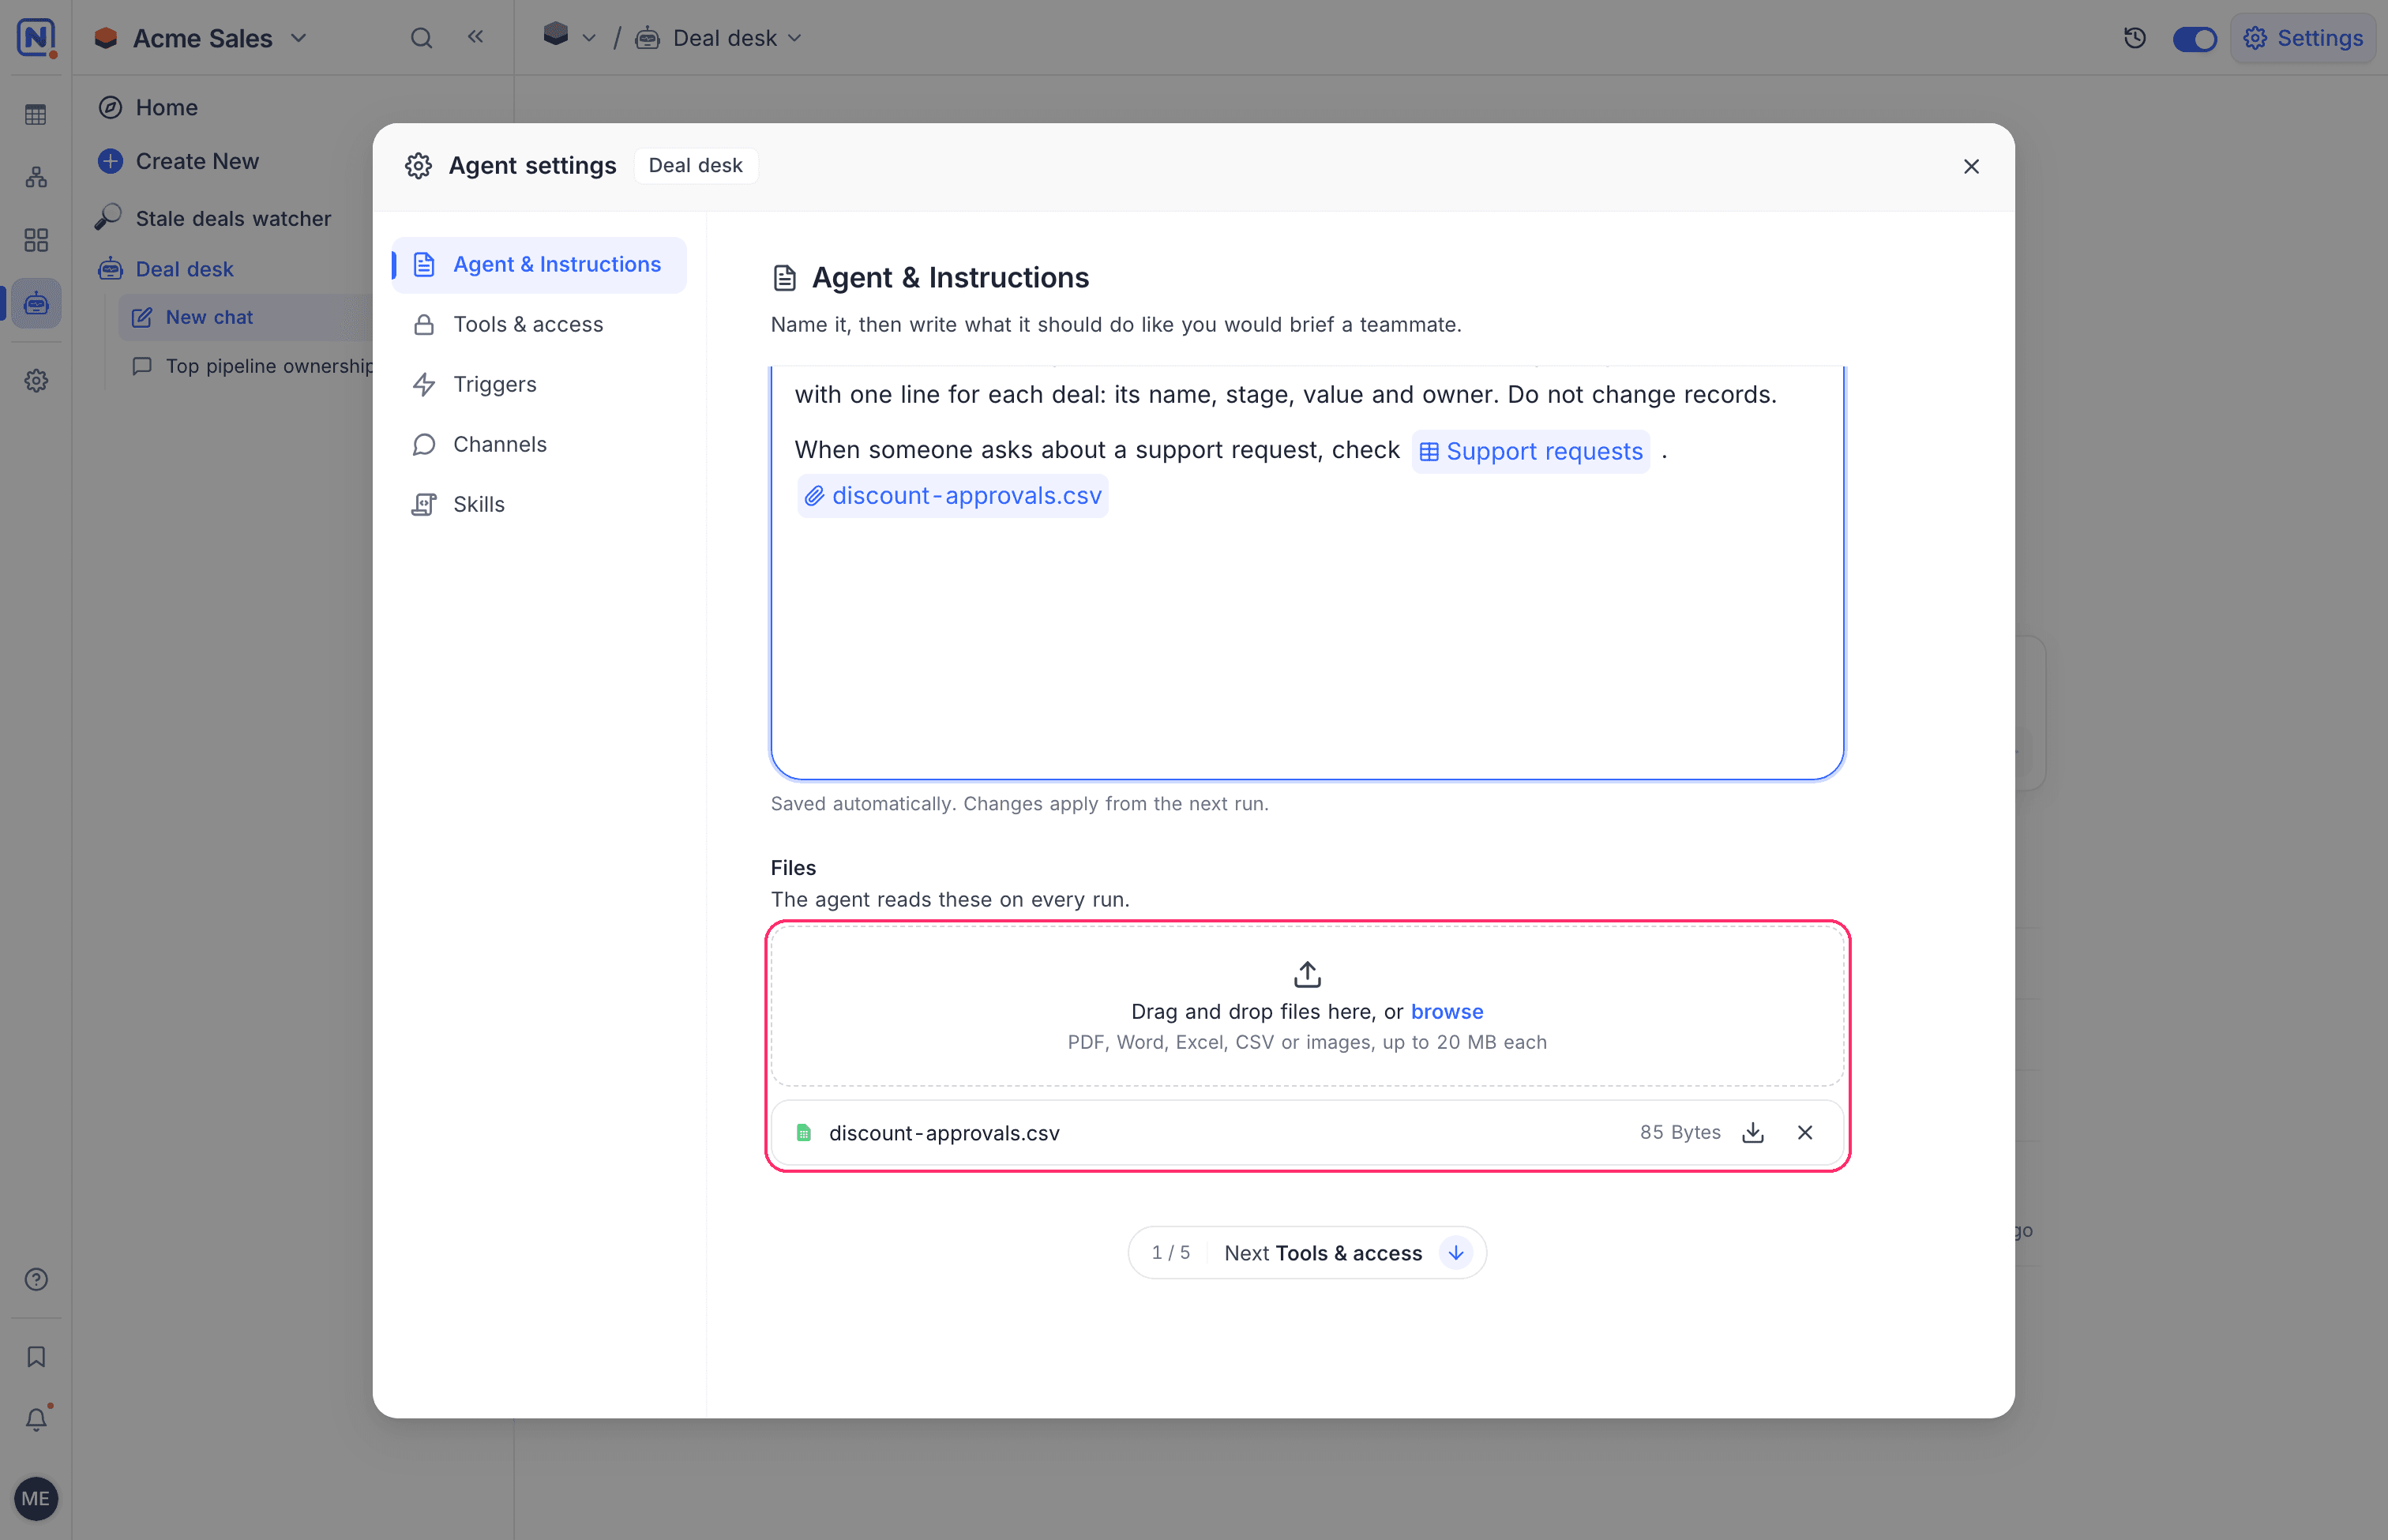
Task: Click the upload arrow icon in drop zone
Action: tap(1307, 973)
